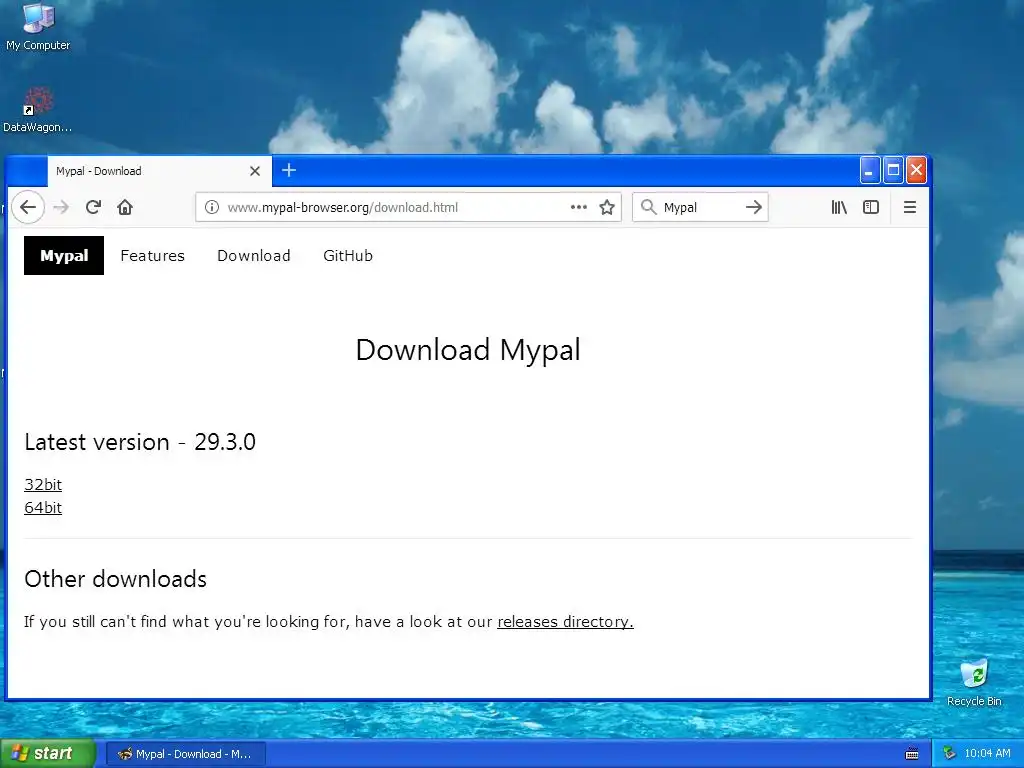Open the Windows start menu

click(47, 754)
